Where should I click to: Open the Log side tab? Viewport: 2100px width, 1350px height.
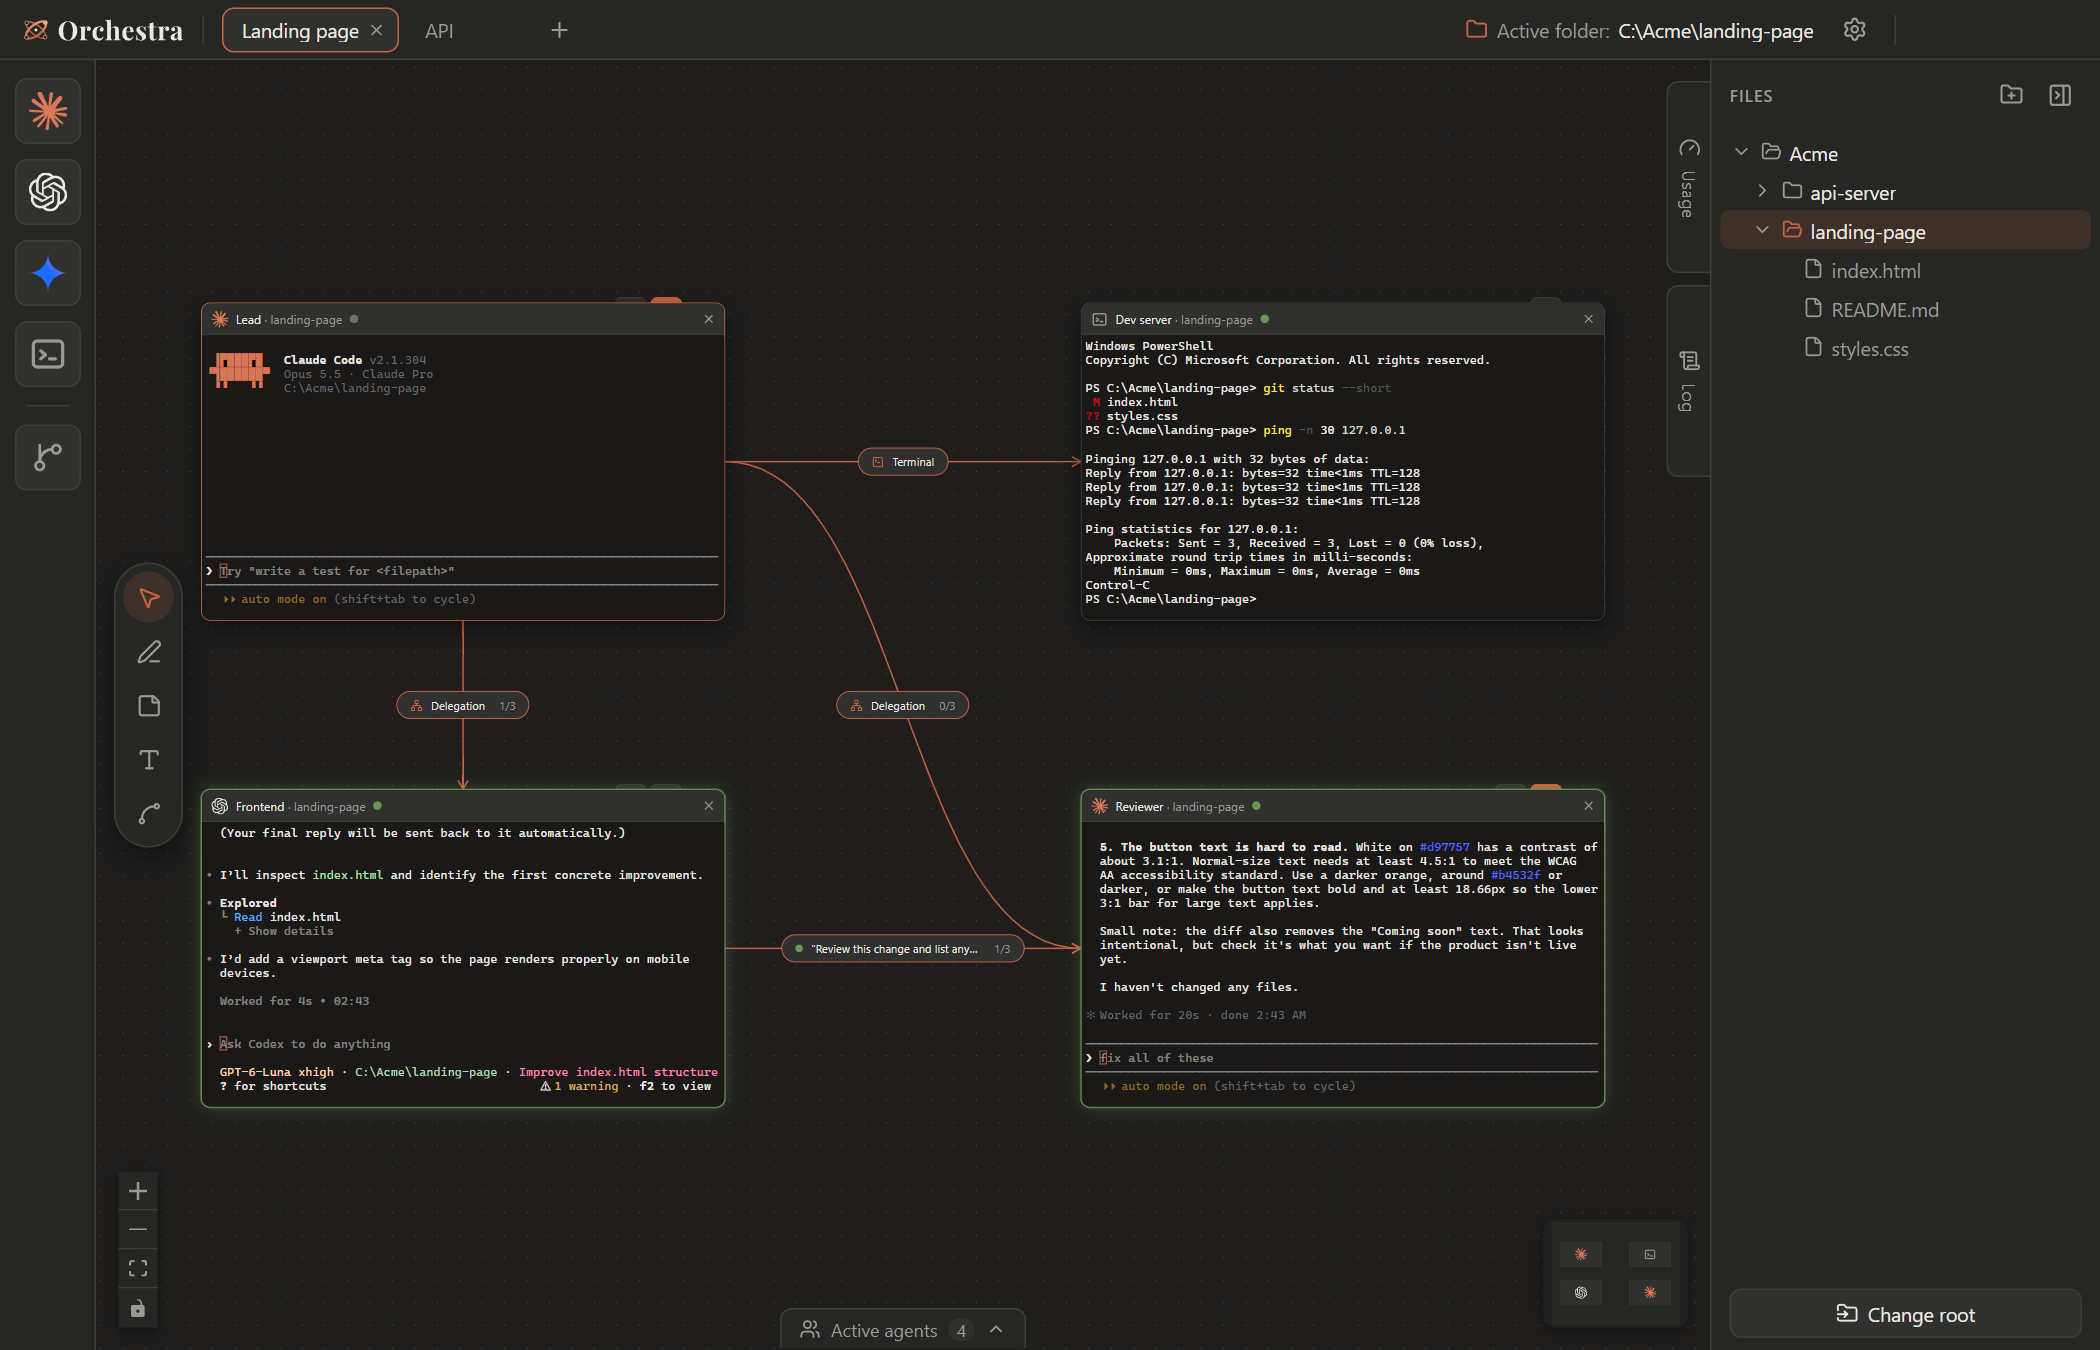point(1688,382)
